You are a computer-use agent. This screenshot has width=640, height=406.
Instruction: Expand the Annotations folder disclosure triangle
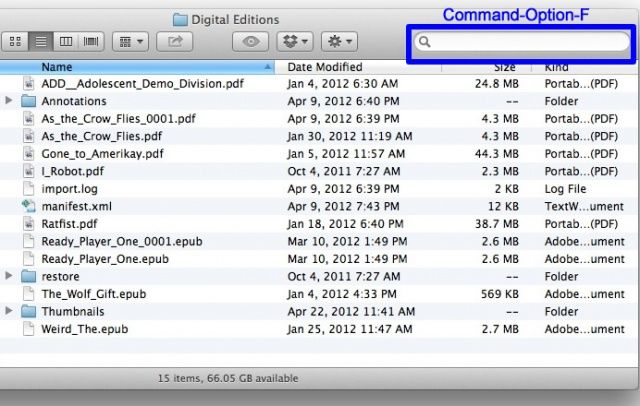tap(10, 101)
